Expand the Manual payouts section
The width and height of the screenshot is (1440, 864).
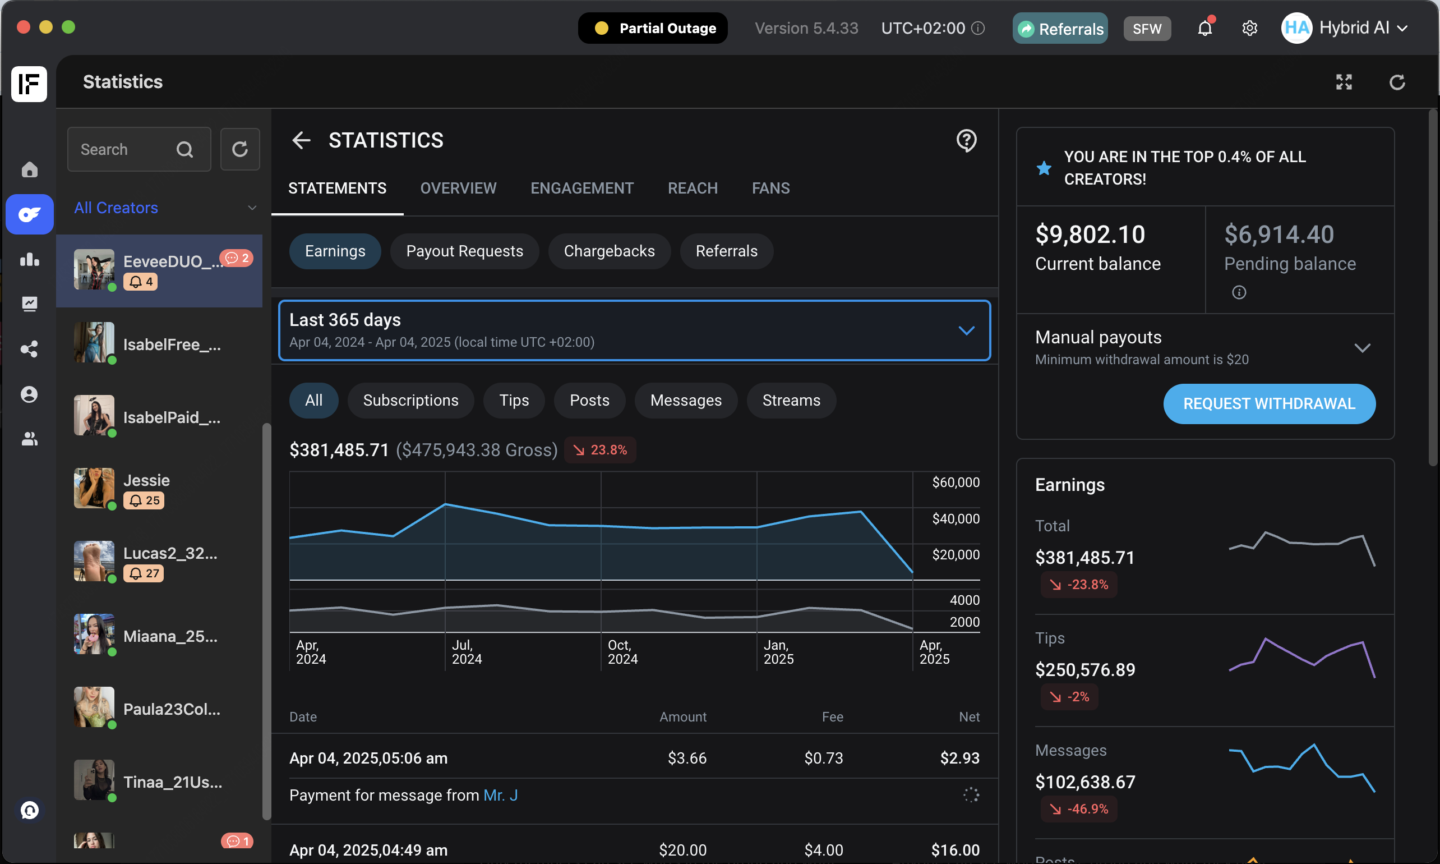point(1361,347)
